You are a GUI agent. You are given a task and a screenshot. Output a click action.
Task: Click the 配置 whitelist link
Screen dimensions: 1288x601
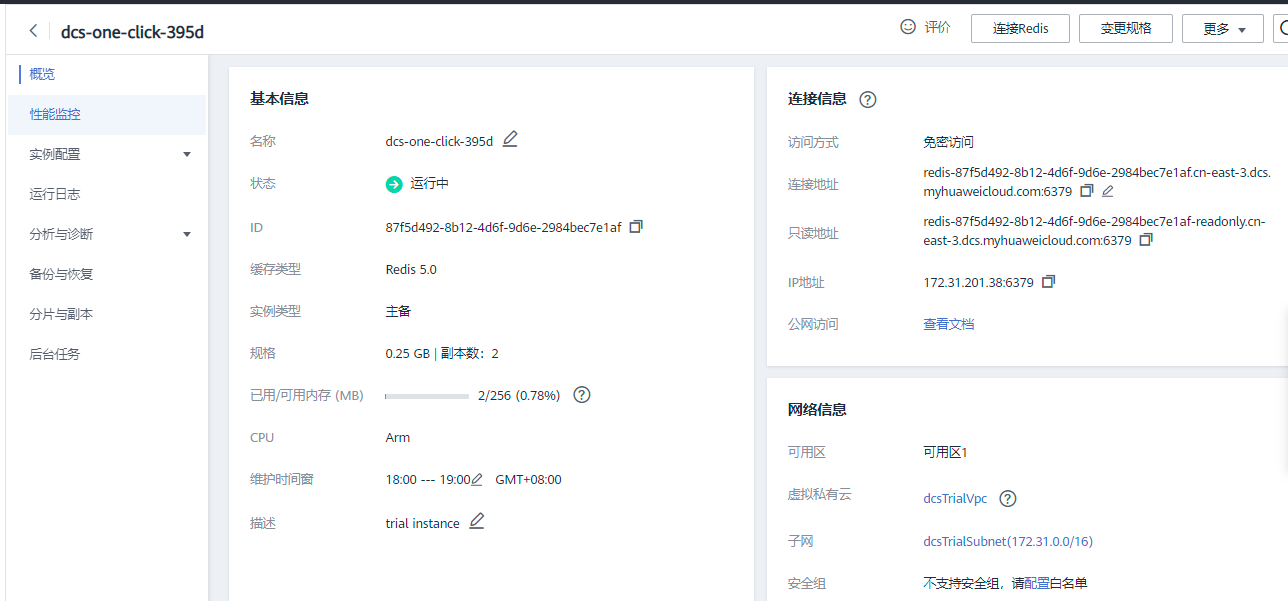tap(1037, 583)
